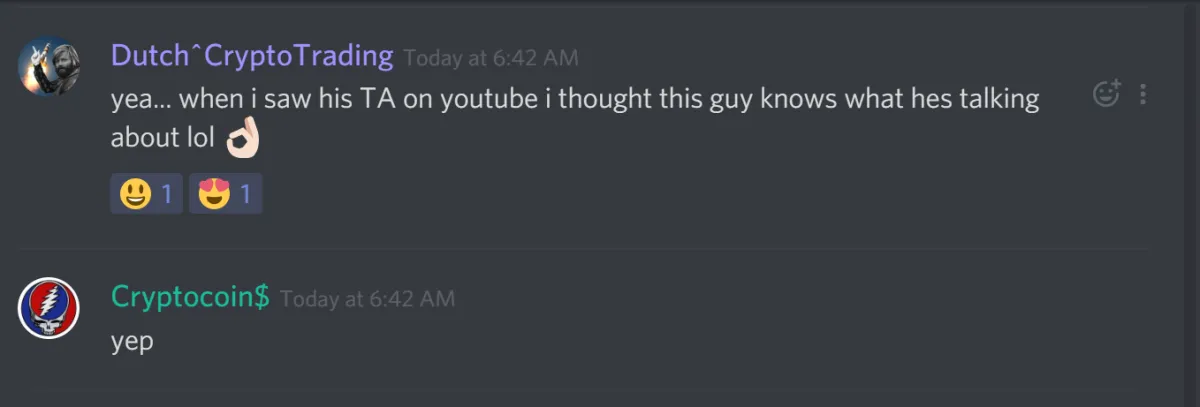Image resolution: width=1200 pixels, height=407 pixels.
Task: Click "about lol" on the second line
Action: [x=163, y=138]
